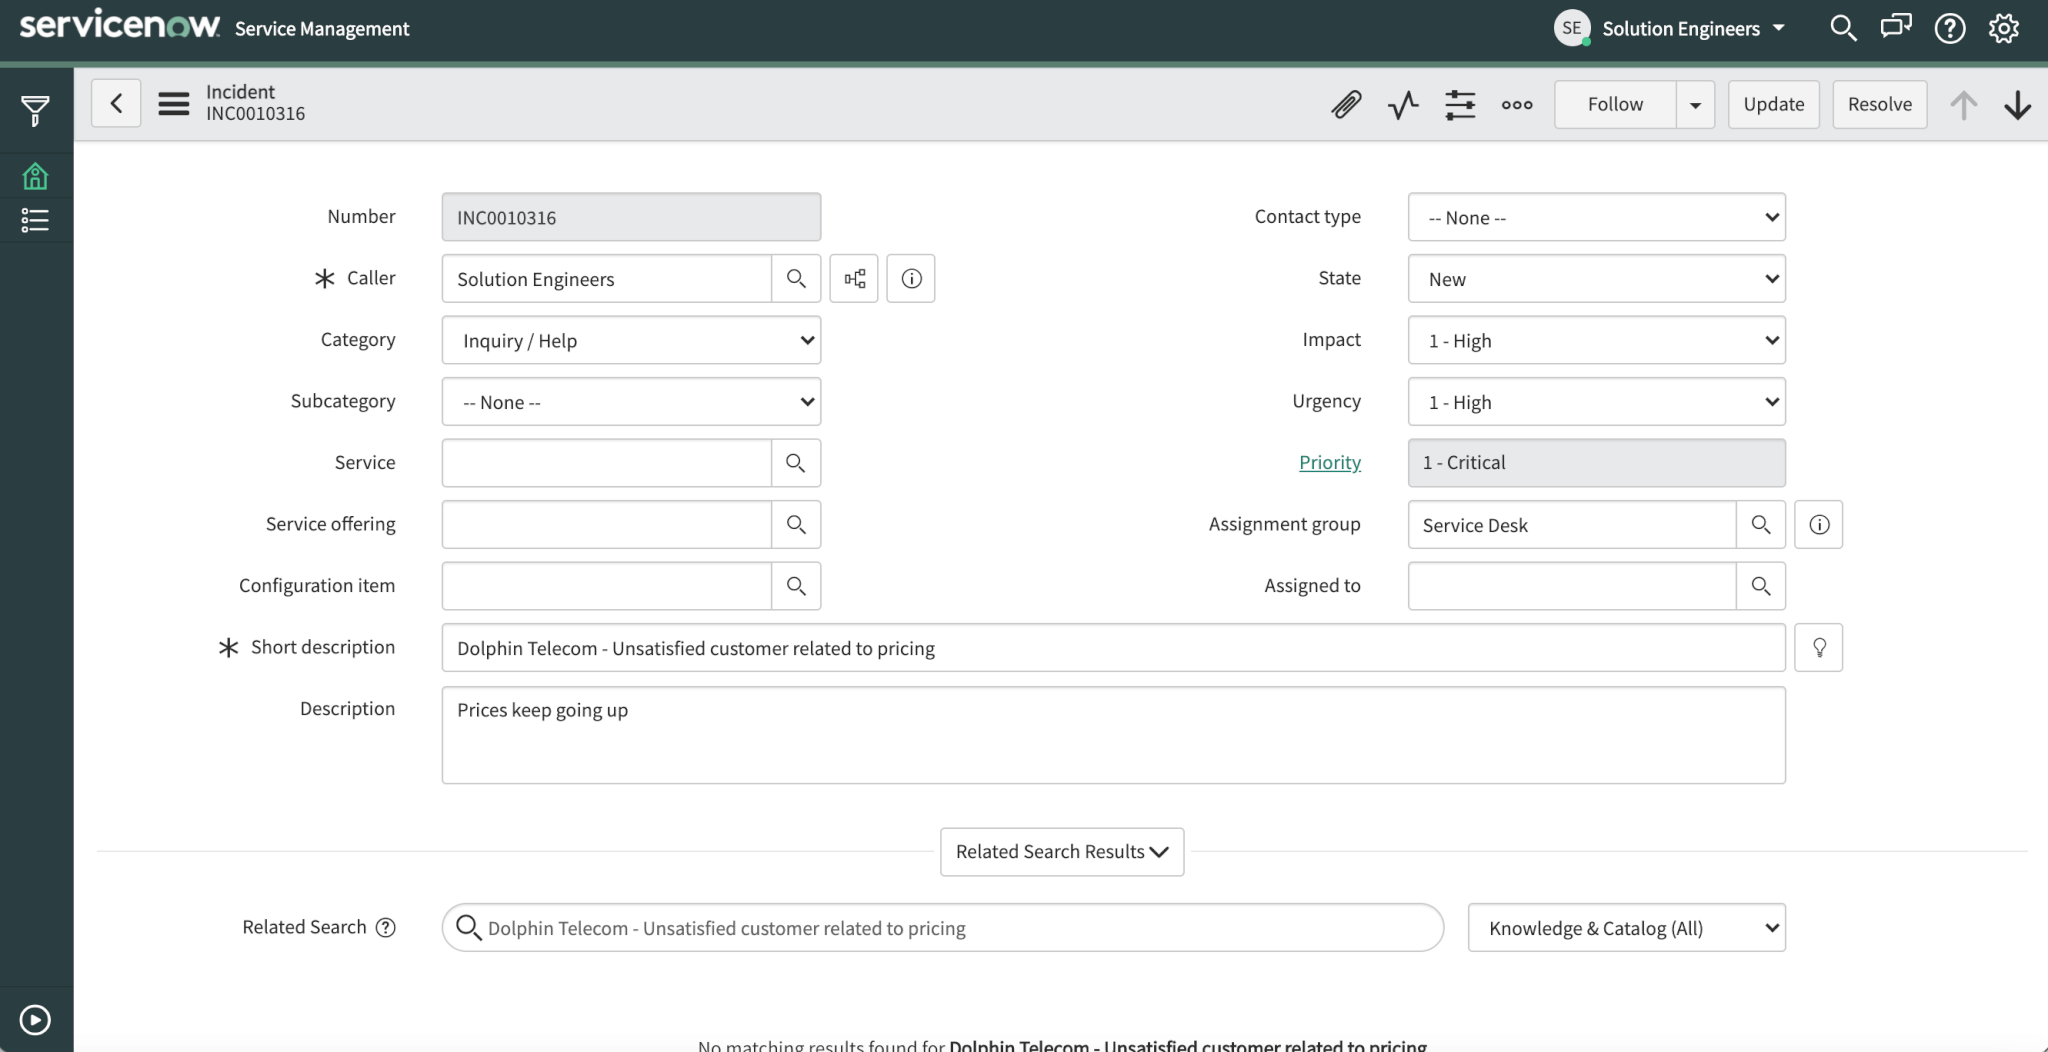Attach a file to the incident
Screen dimensions: 2048x1052
click(x=1345, y=104)
